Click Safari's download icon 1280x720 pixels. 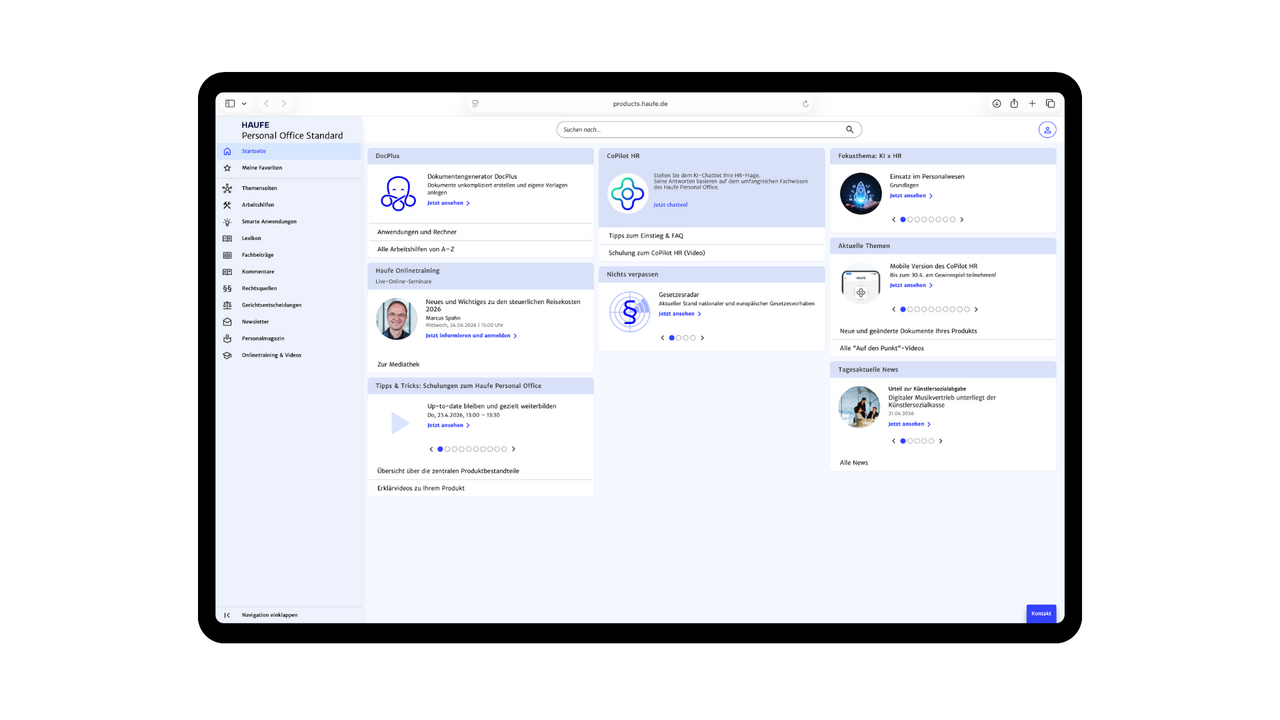997,104
